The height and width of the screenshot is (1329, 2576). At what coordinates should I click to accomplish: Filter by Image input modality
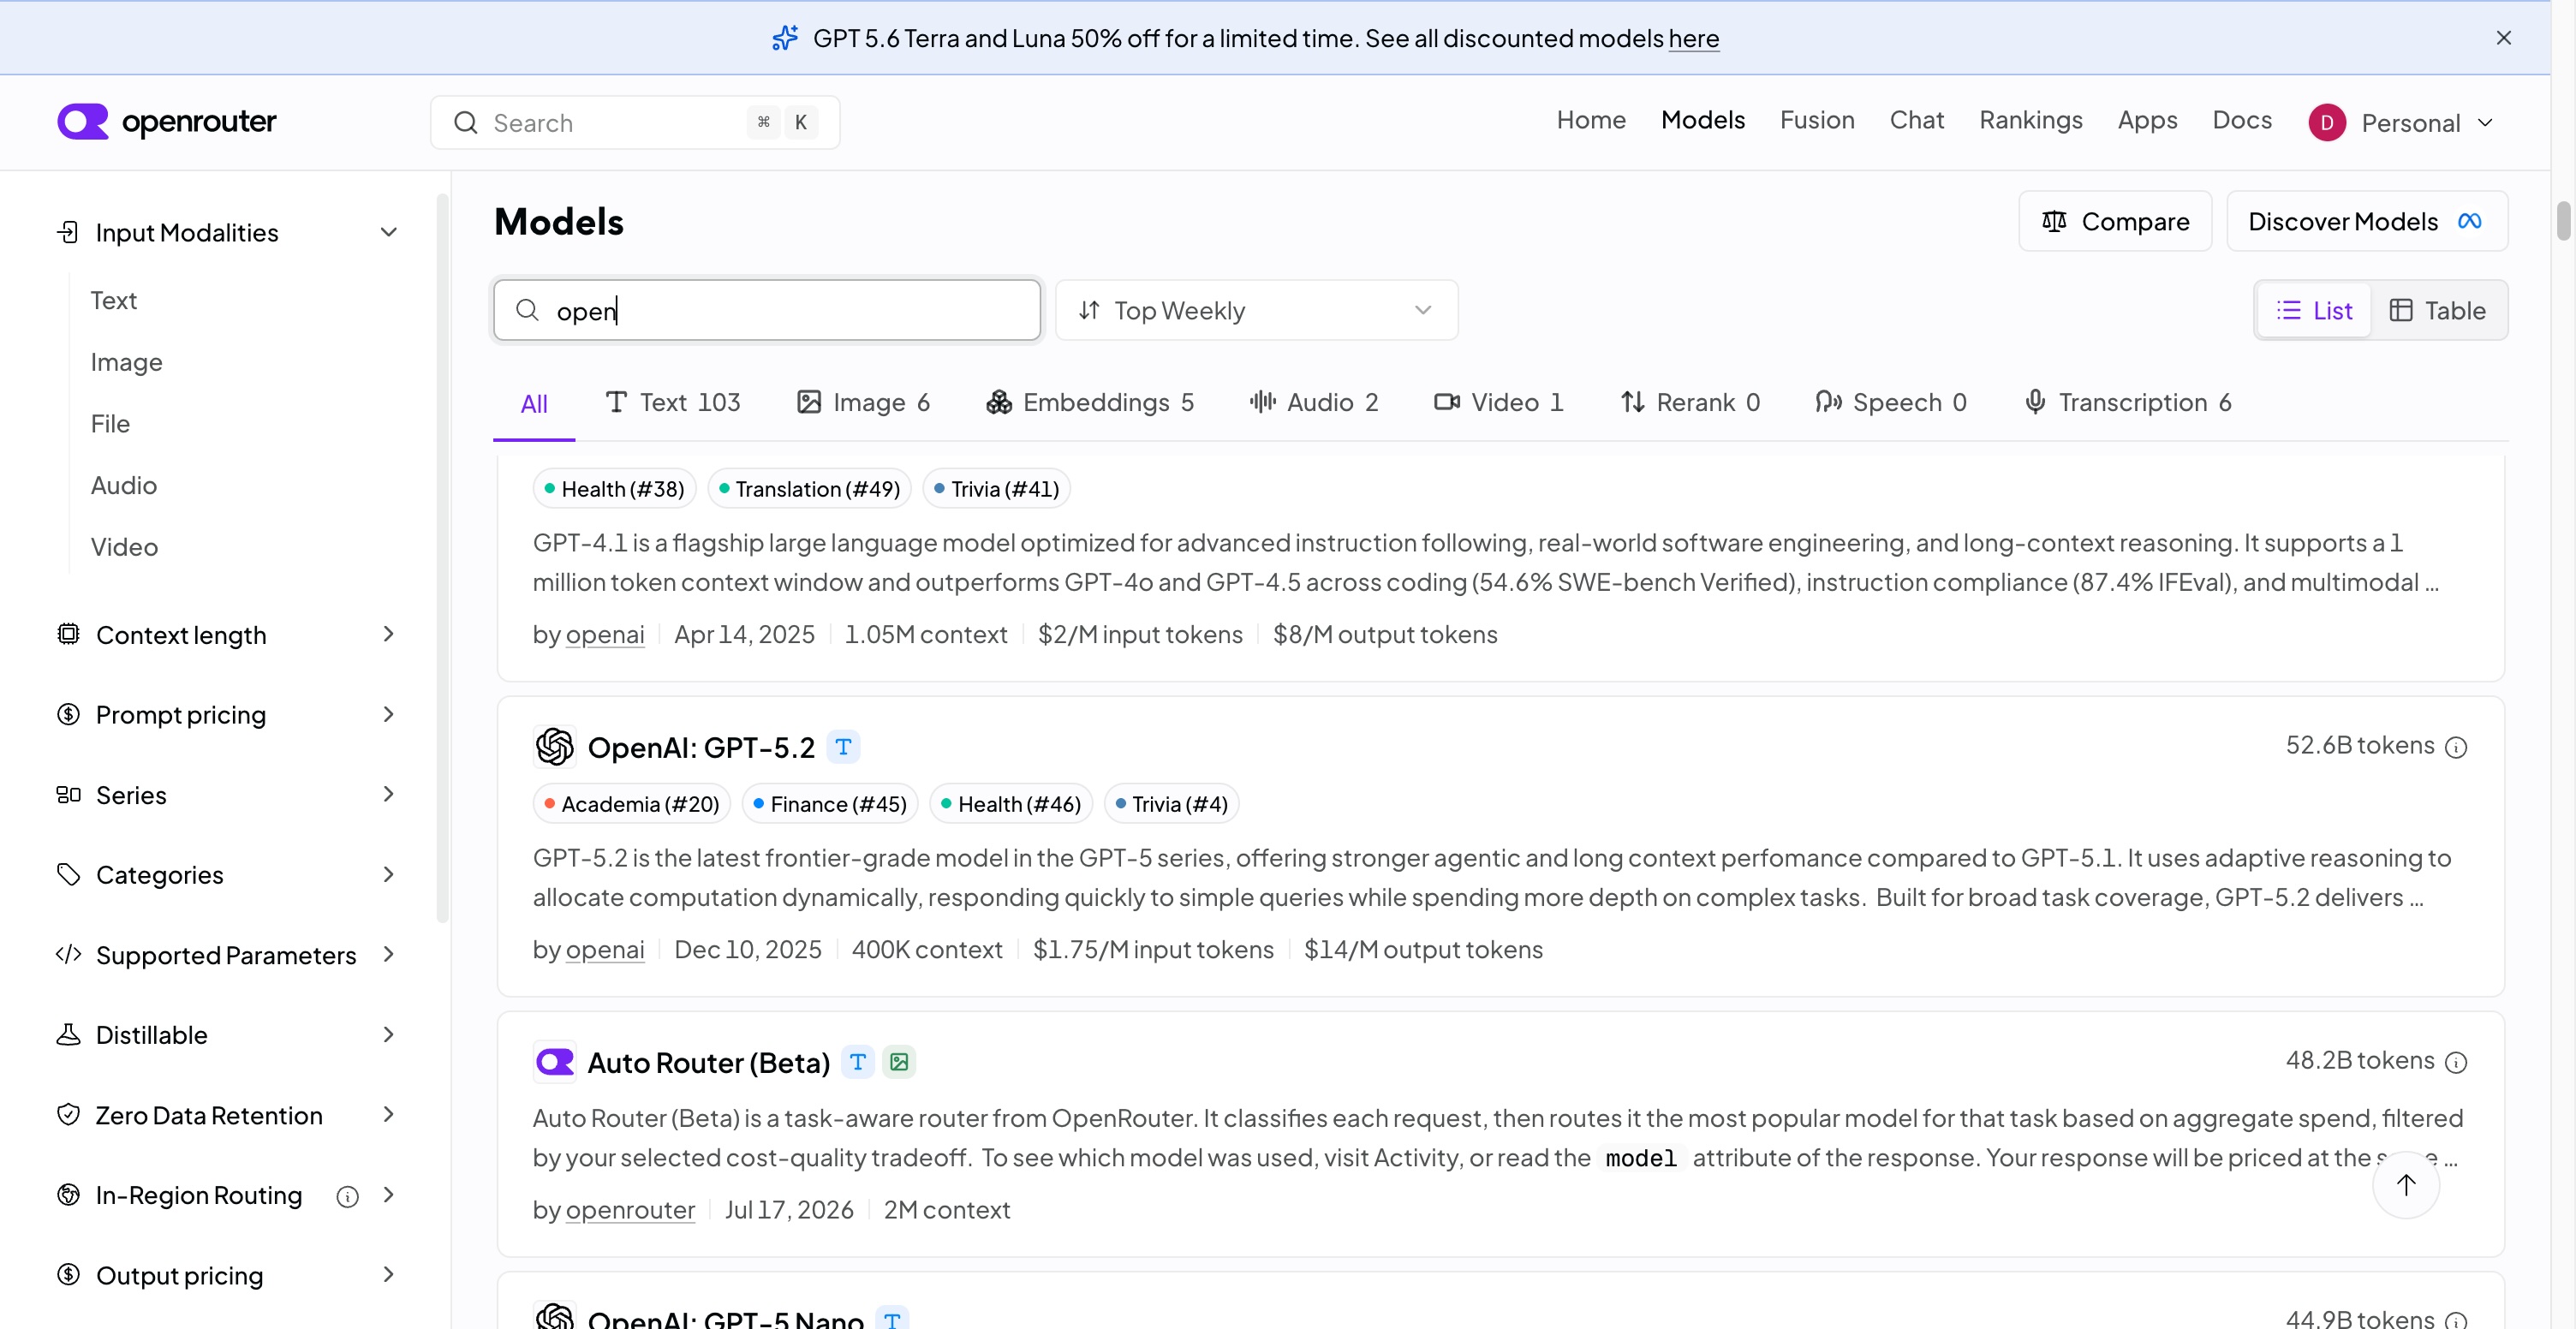pos(126,362)
